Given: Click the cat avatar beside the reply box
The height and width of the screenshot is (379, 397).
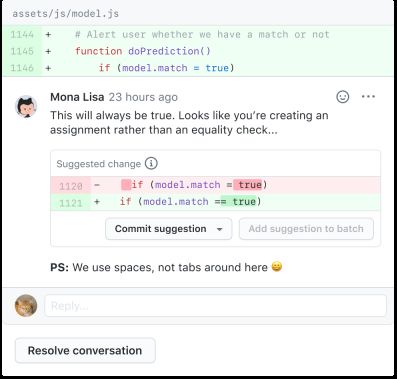Looking at the screenshot, I should tap(26, 305).
